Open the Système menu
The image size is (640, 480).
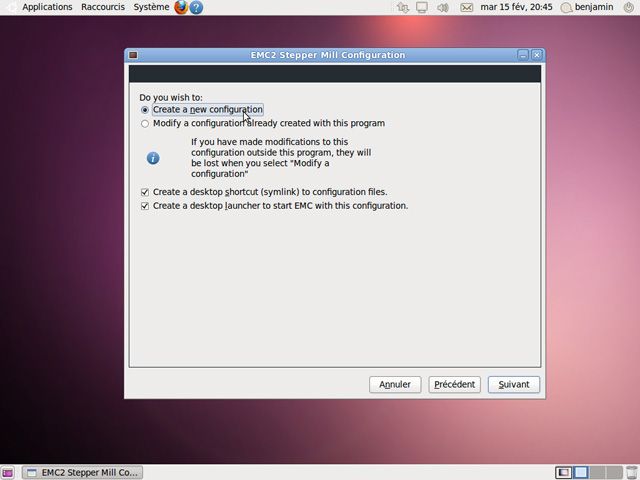point(151,7)
